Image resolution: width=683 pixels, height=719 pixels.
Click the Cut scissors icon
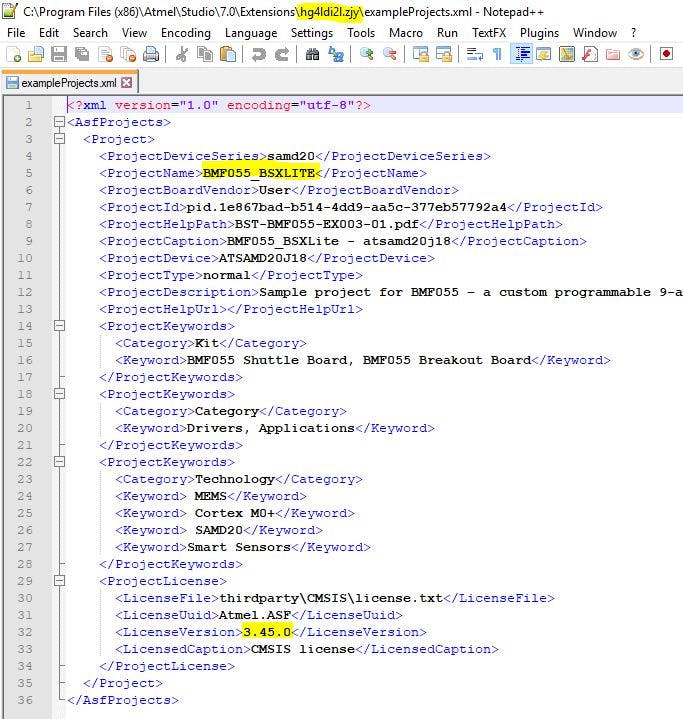pyautogui.click(x=182, y=54)
